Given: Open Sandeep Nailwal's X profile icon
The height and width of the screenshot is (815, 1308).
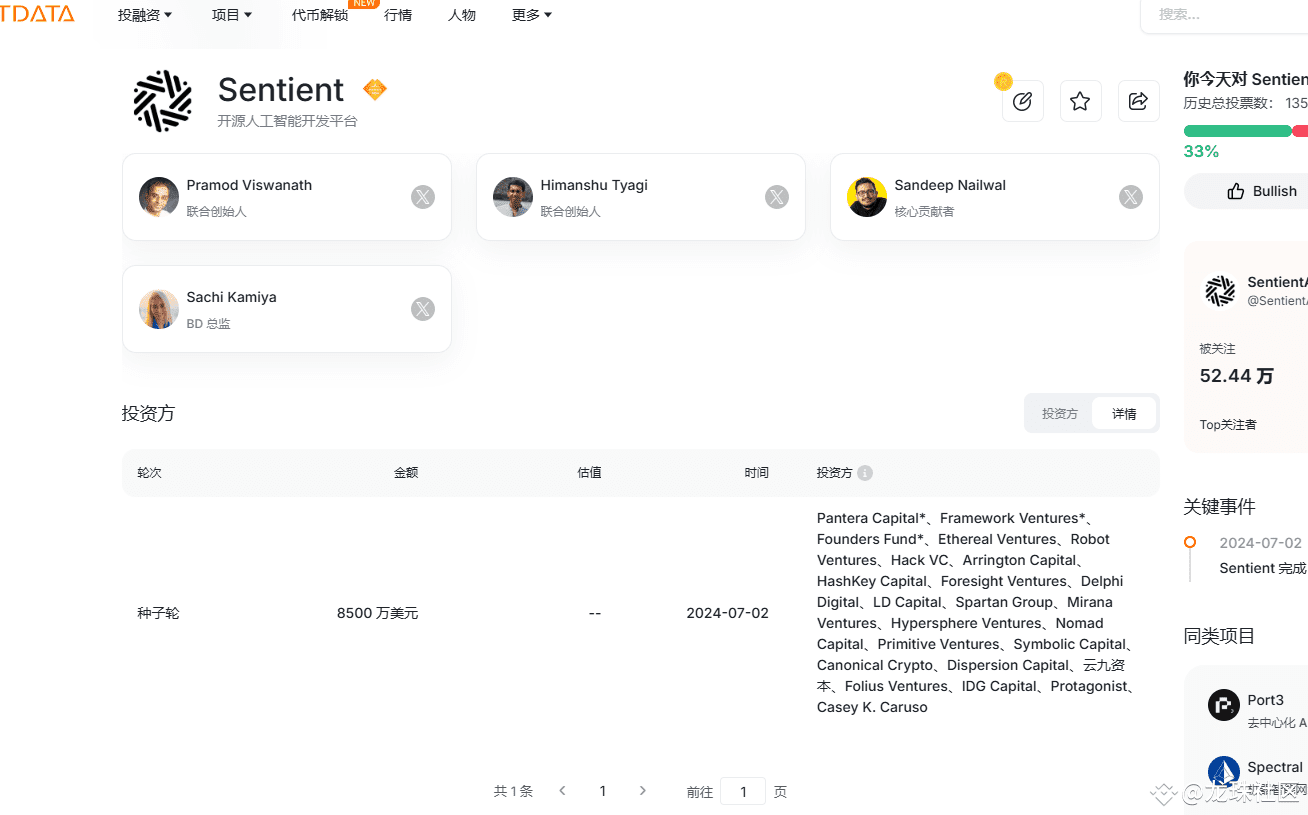Looking at the screenshot, I should [1131, 197].
